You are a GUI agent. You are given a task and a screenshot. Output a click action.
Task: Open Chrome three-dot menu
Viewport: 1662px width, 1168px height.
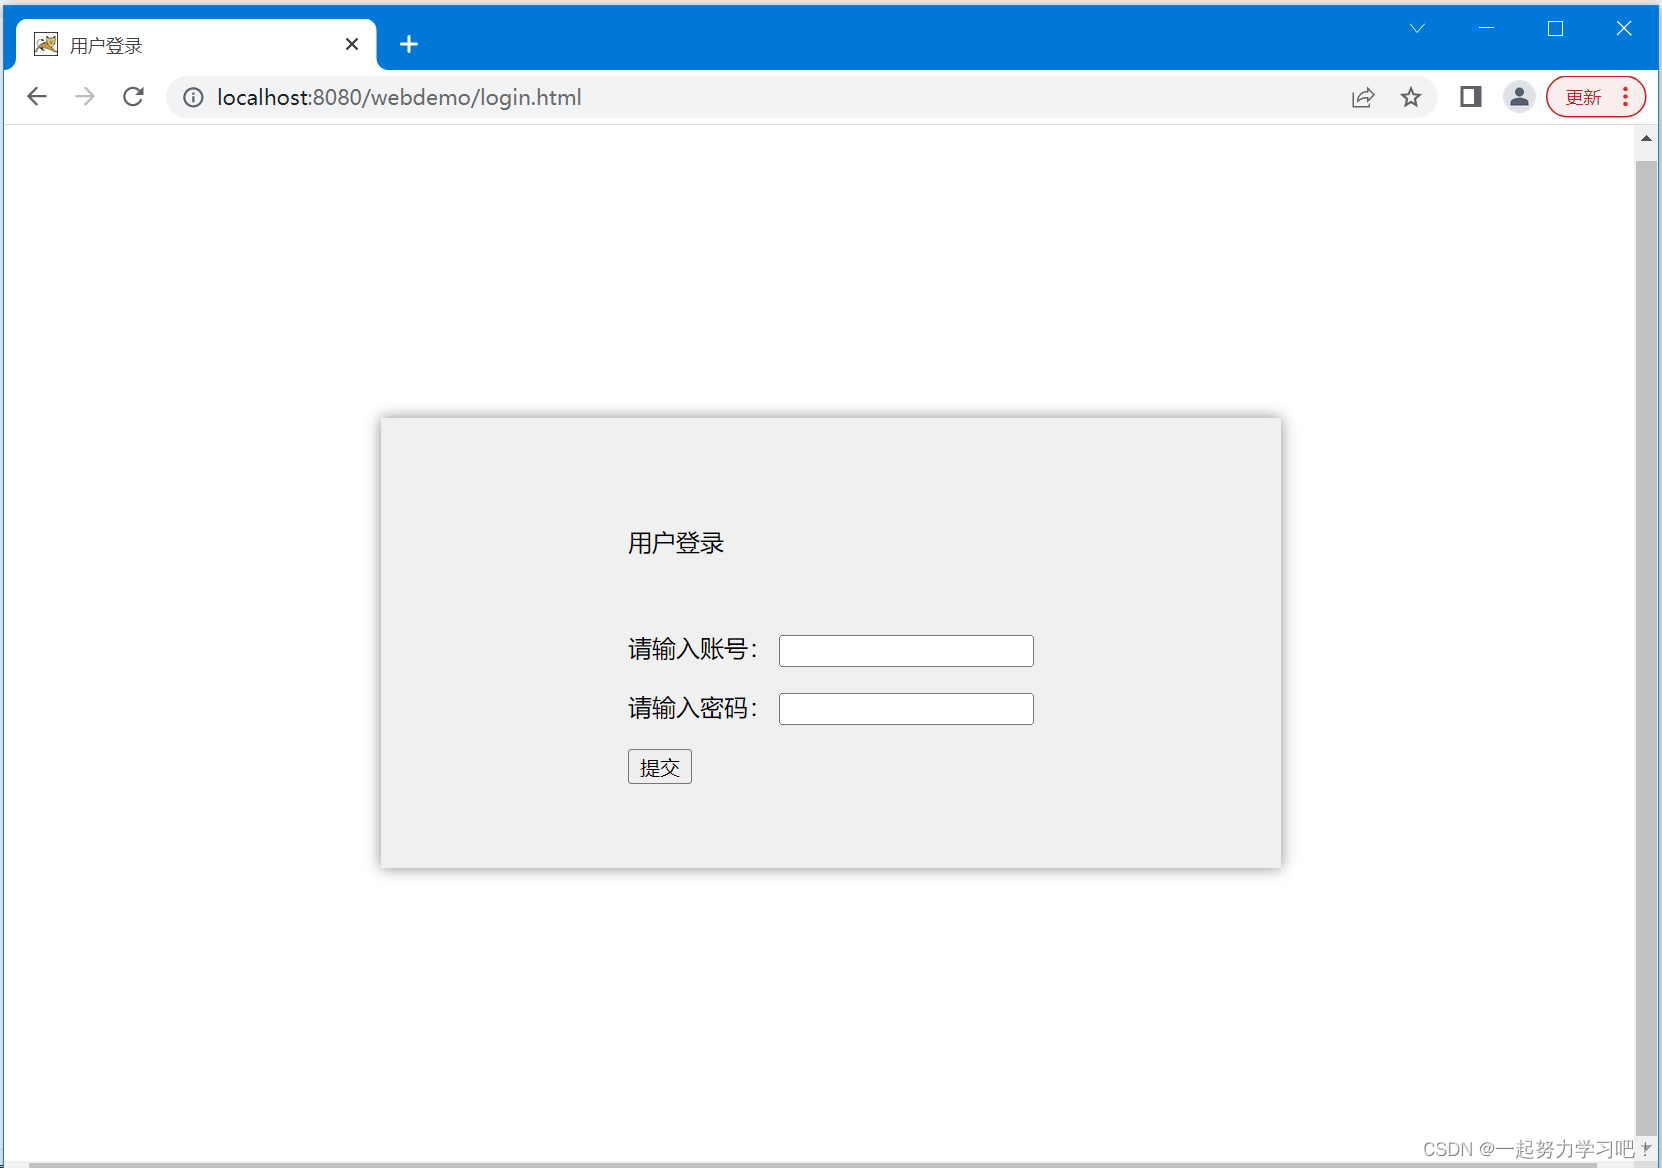1626,97
